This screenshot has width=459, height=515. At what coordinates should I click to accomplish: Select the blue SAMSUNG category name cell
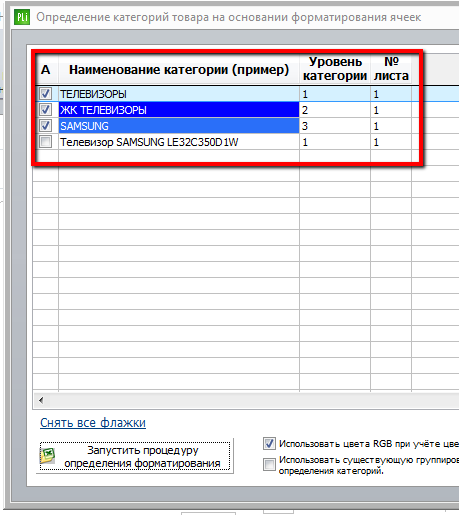[x=179, y=126]
